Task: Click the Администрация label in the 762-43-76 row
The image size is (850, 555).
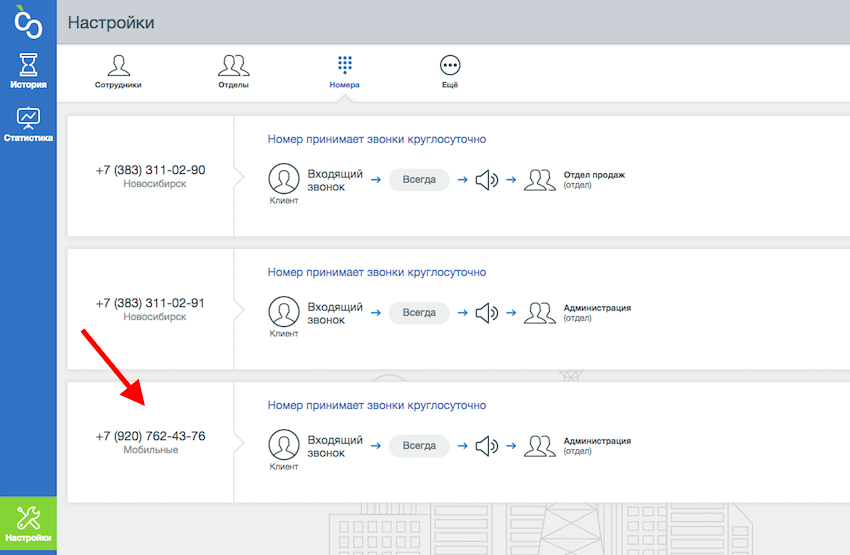Action: tap(597, 441)
